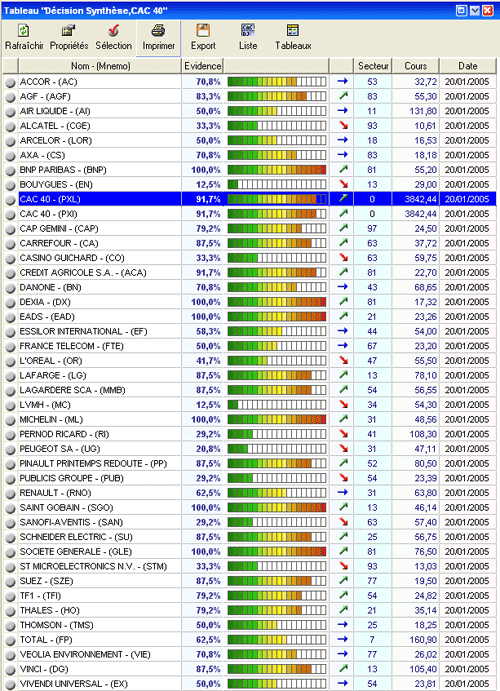Select the LAFARGE - (LG) row
This screenshot has height=691, width=500.
click(x=250, y=375)
